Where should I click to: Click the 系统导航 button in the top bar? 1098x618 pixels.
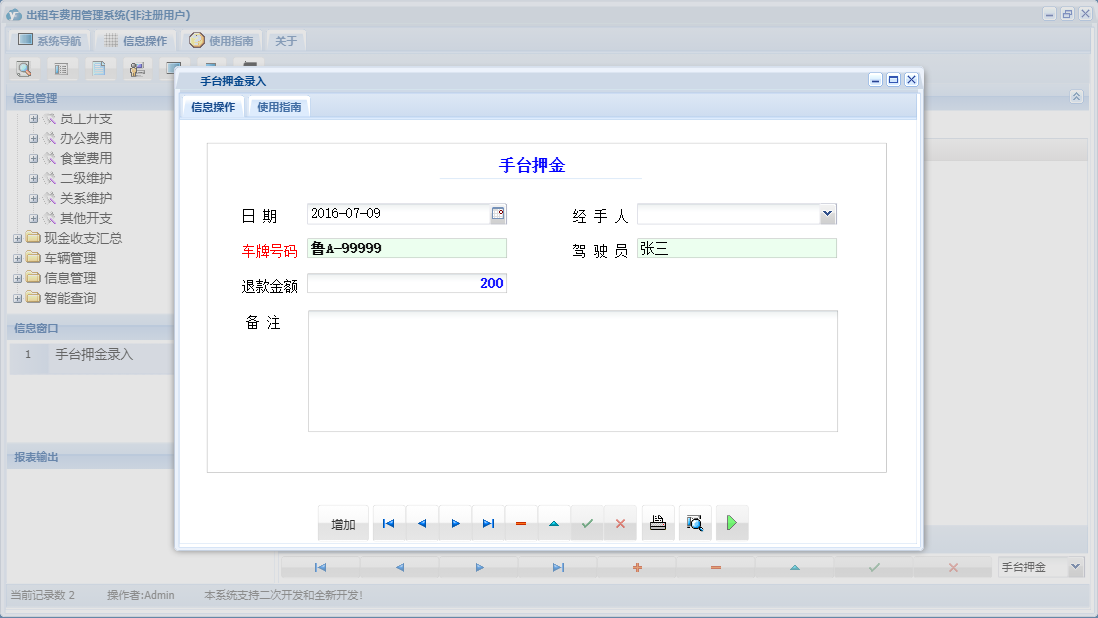[49, 41]
